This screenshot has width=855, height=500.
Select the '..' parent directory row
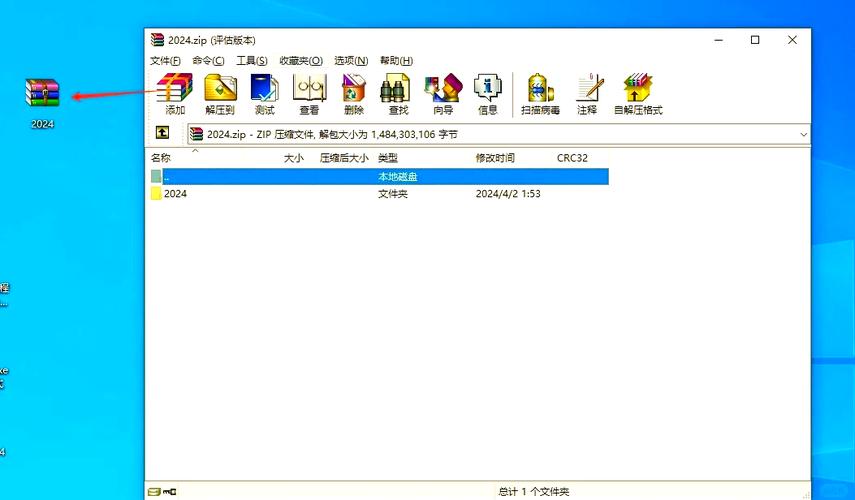(x=380, y=177)
